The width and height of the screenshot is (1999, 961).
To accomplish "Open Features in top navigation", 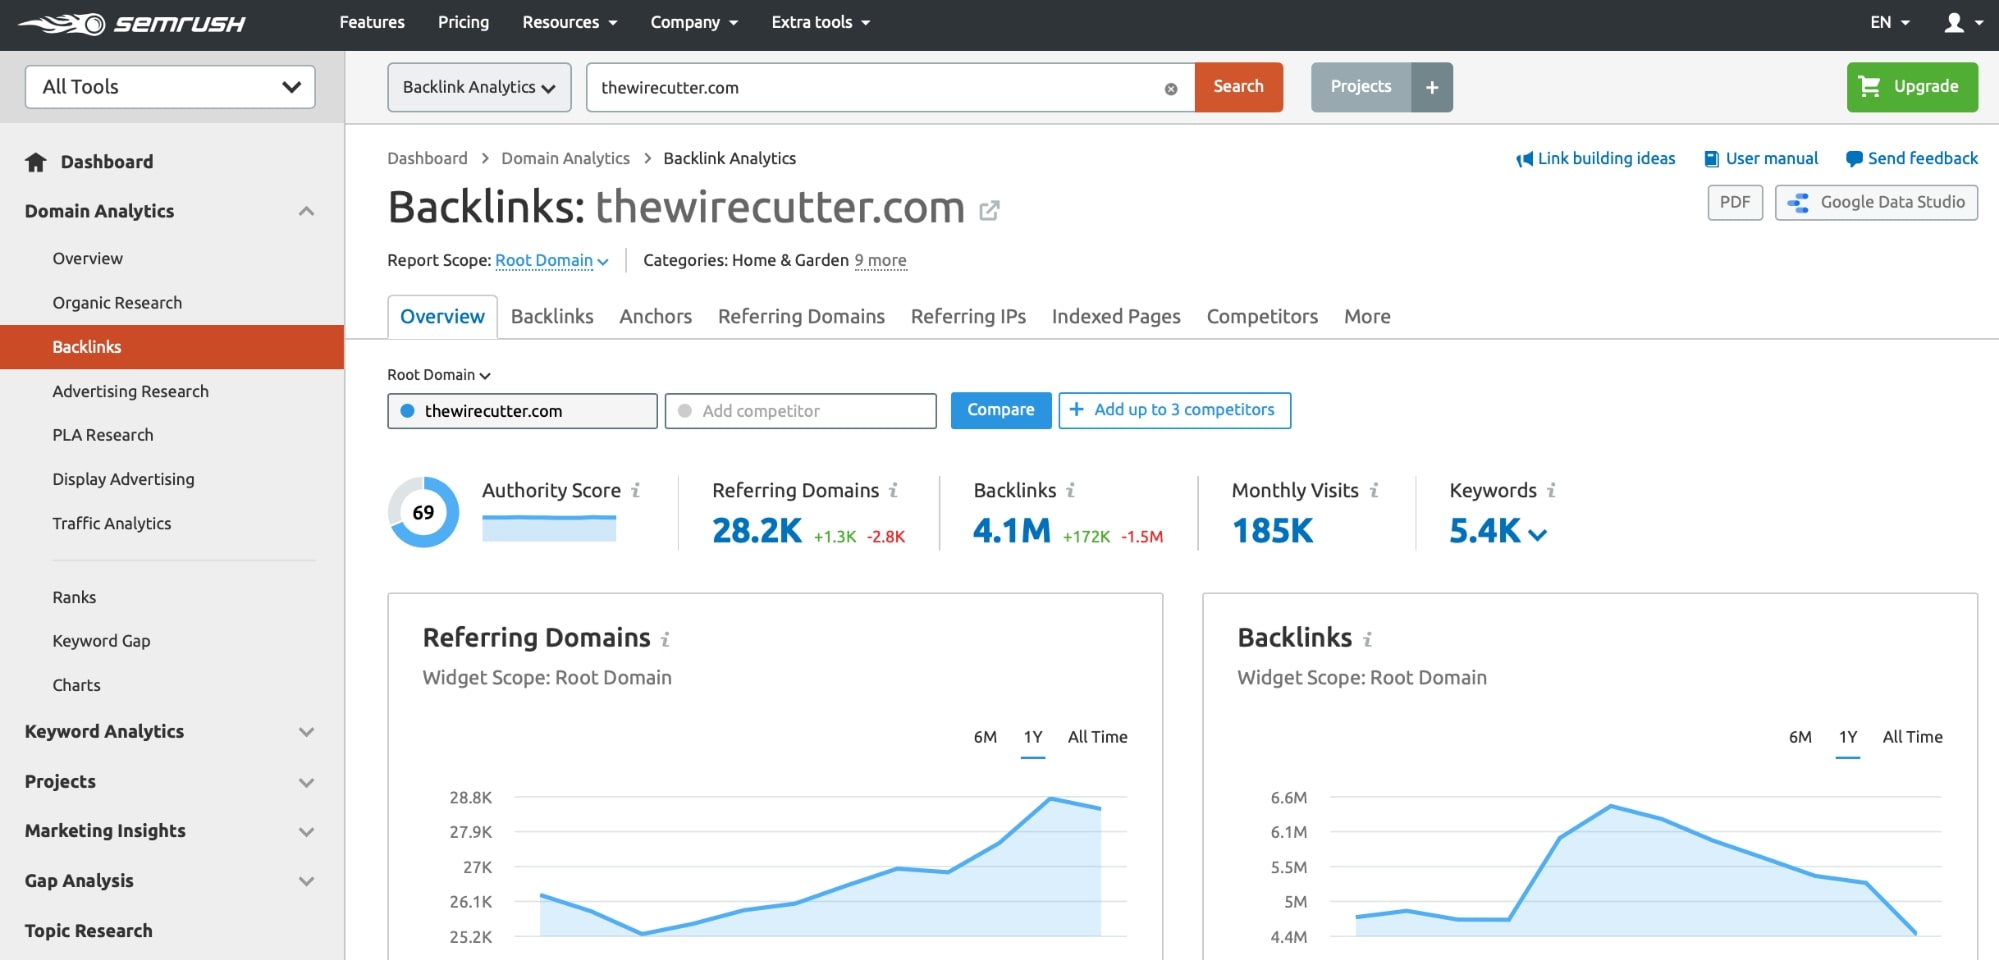I will click(x=372, y=22).
